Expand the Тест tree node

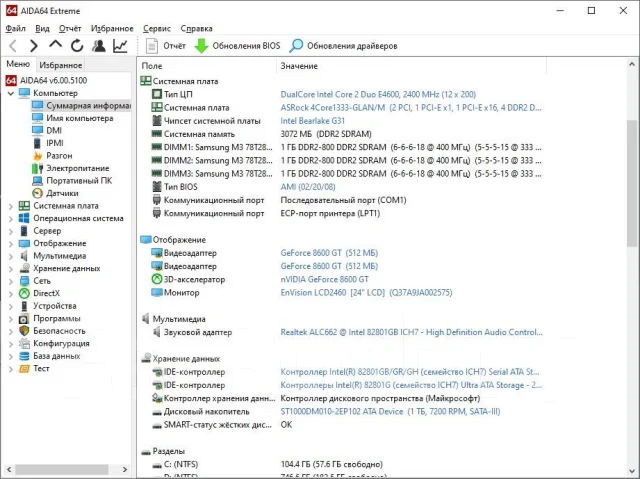click(11, 369)
